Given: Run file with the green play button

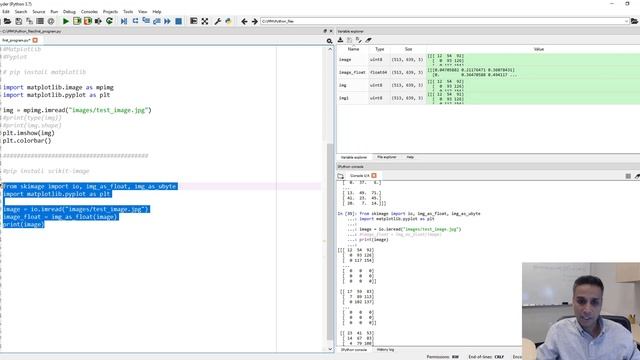Looking at the screenshot, I should click(x=66, y=21).
